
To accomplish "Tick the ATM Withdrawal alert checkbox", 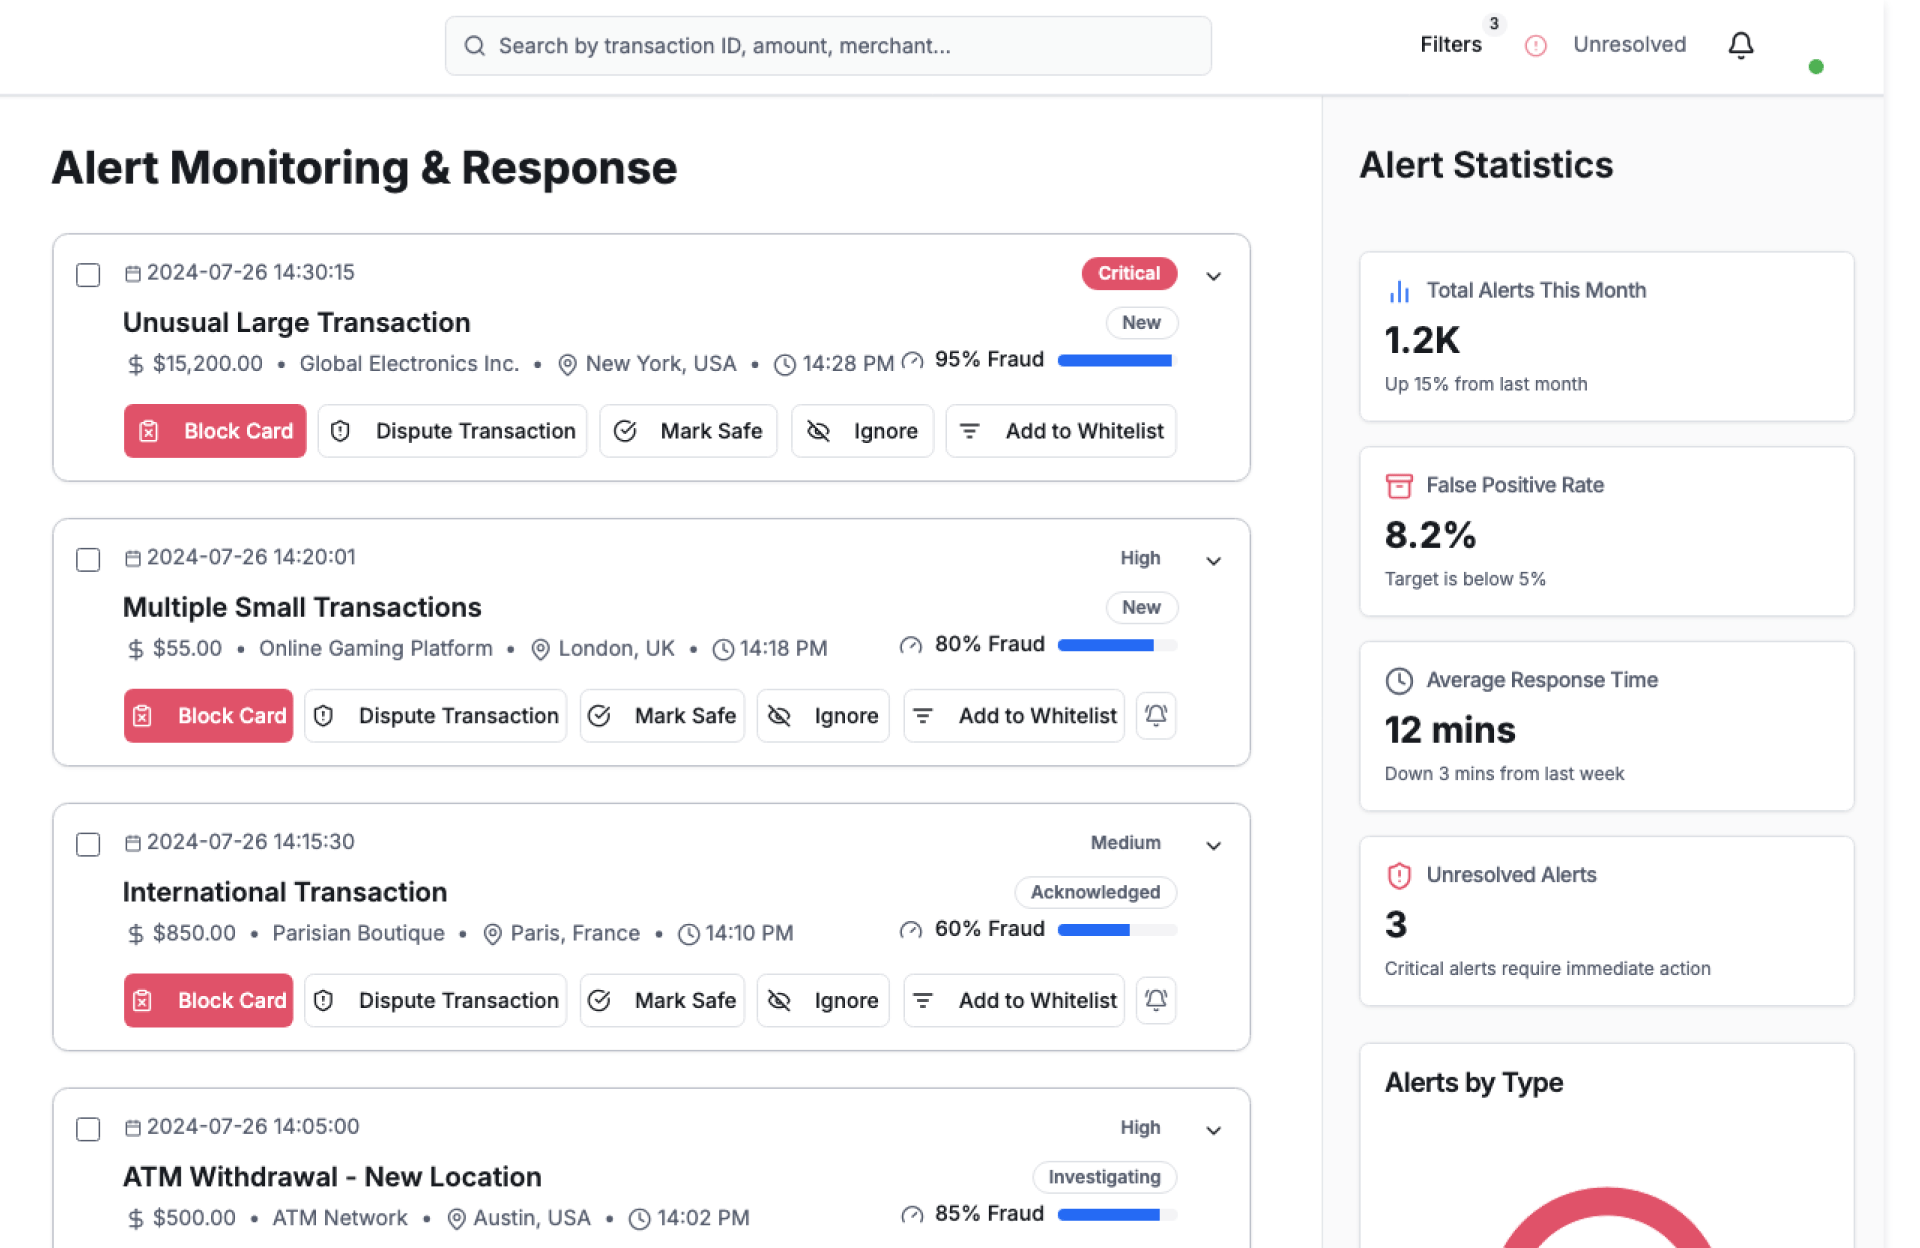I will click(x=88, y=1129).
